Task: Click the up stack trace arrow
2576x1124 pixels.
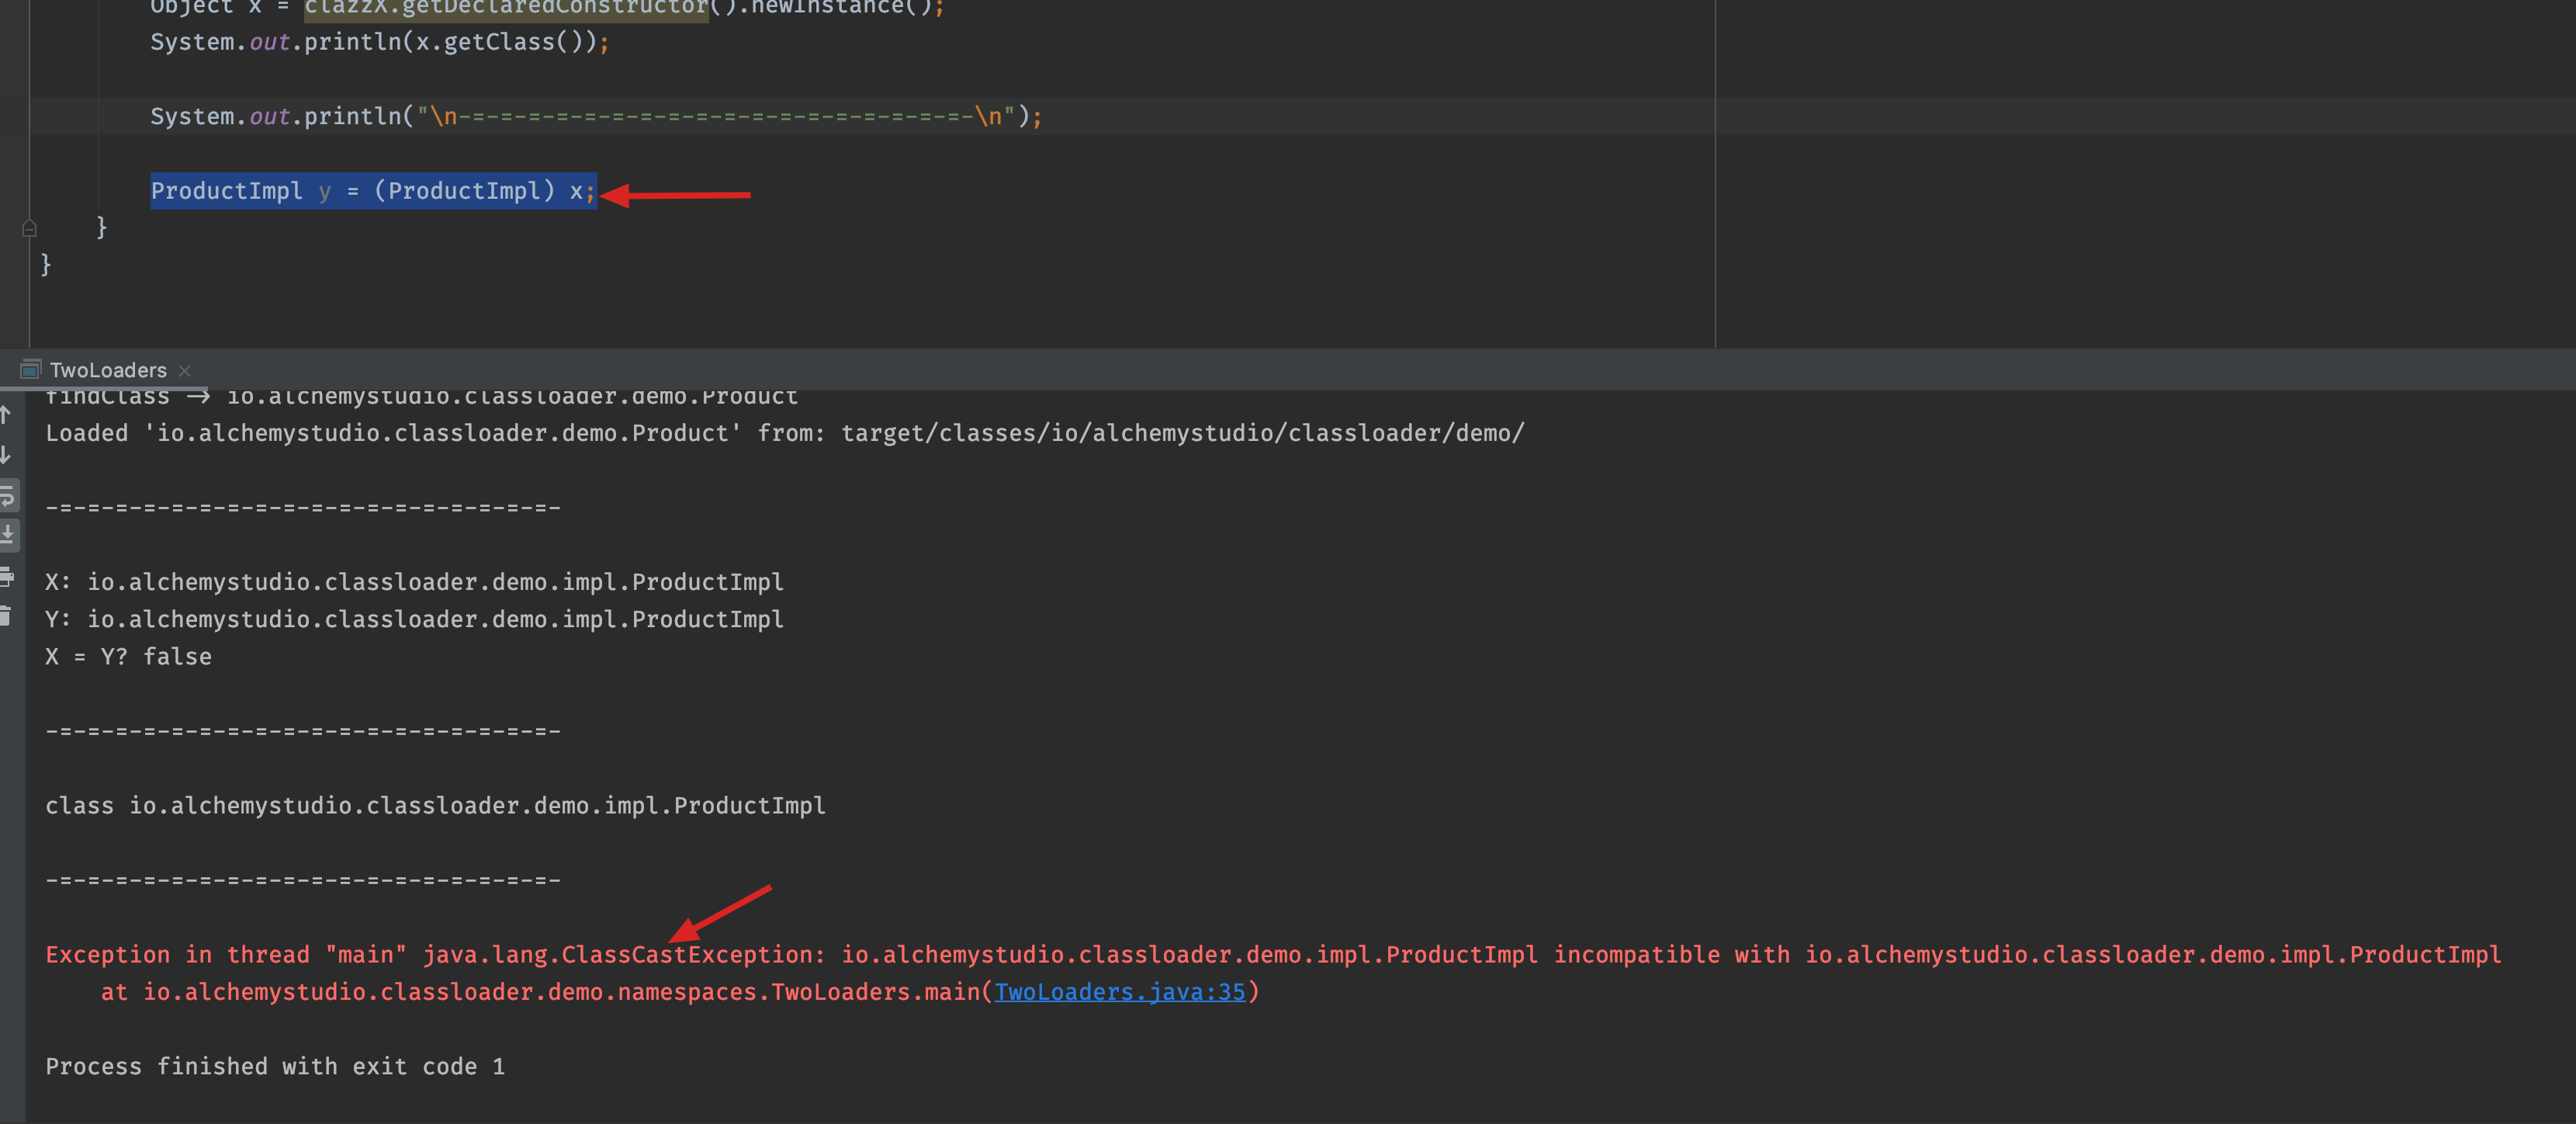Action: click(6, 414)
